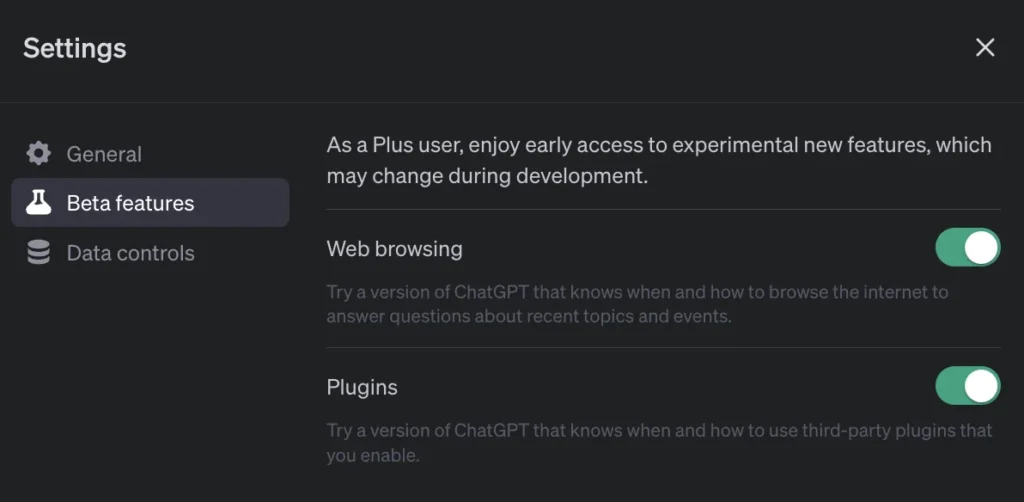Click the green track of the Plugins switch
Viewport: 1024px width, 502px height.
950,386
